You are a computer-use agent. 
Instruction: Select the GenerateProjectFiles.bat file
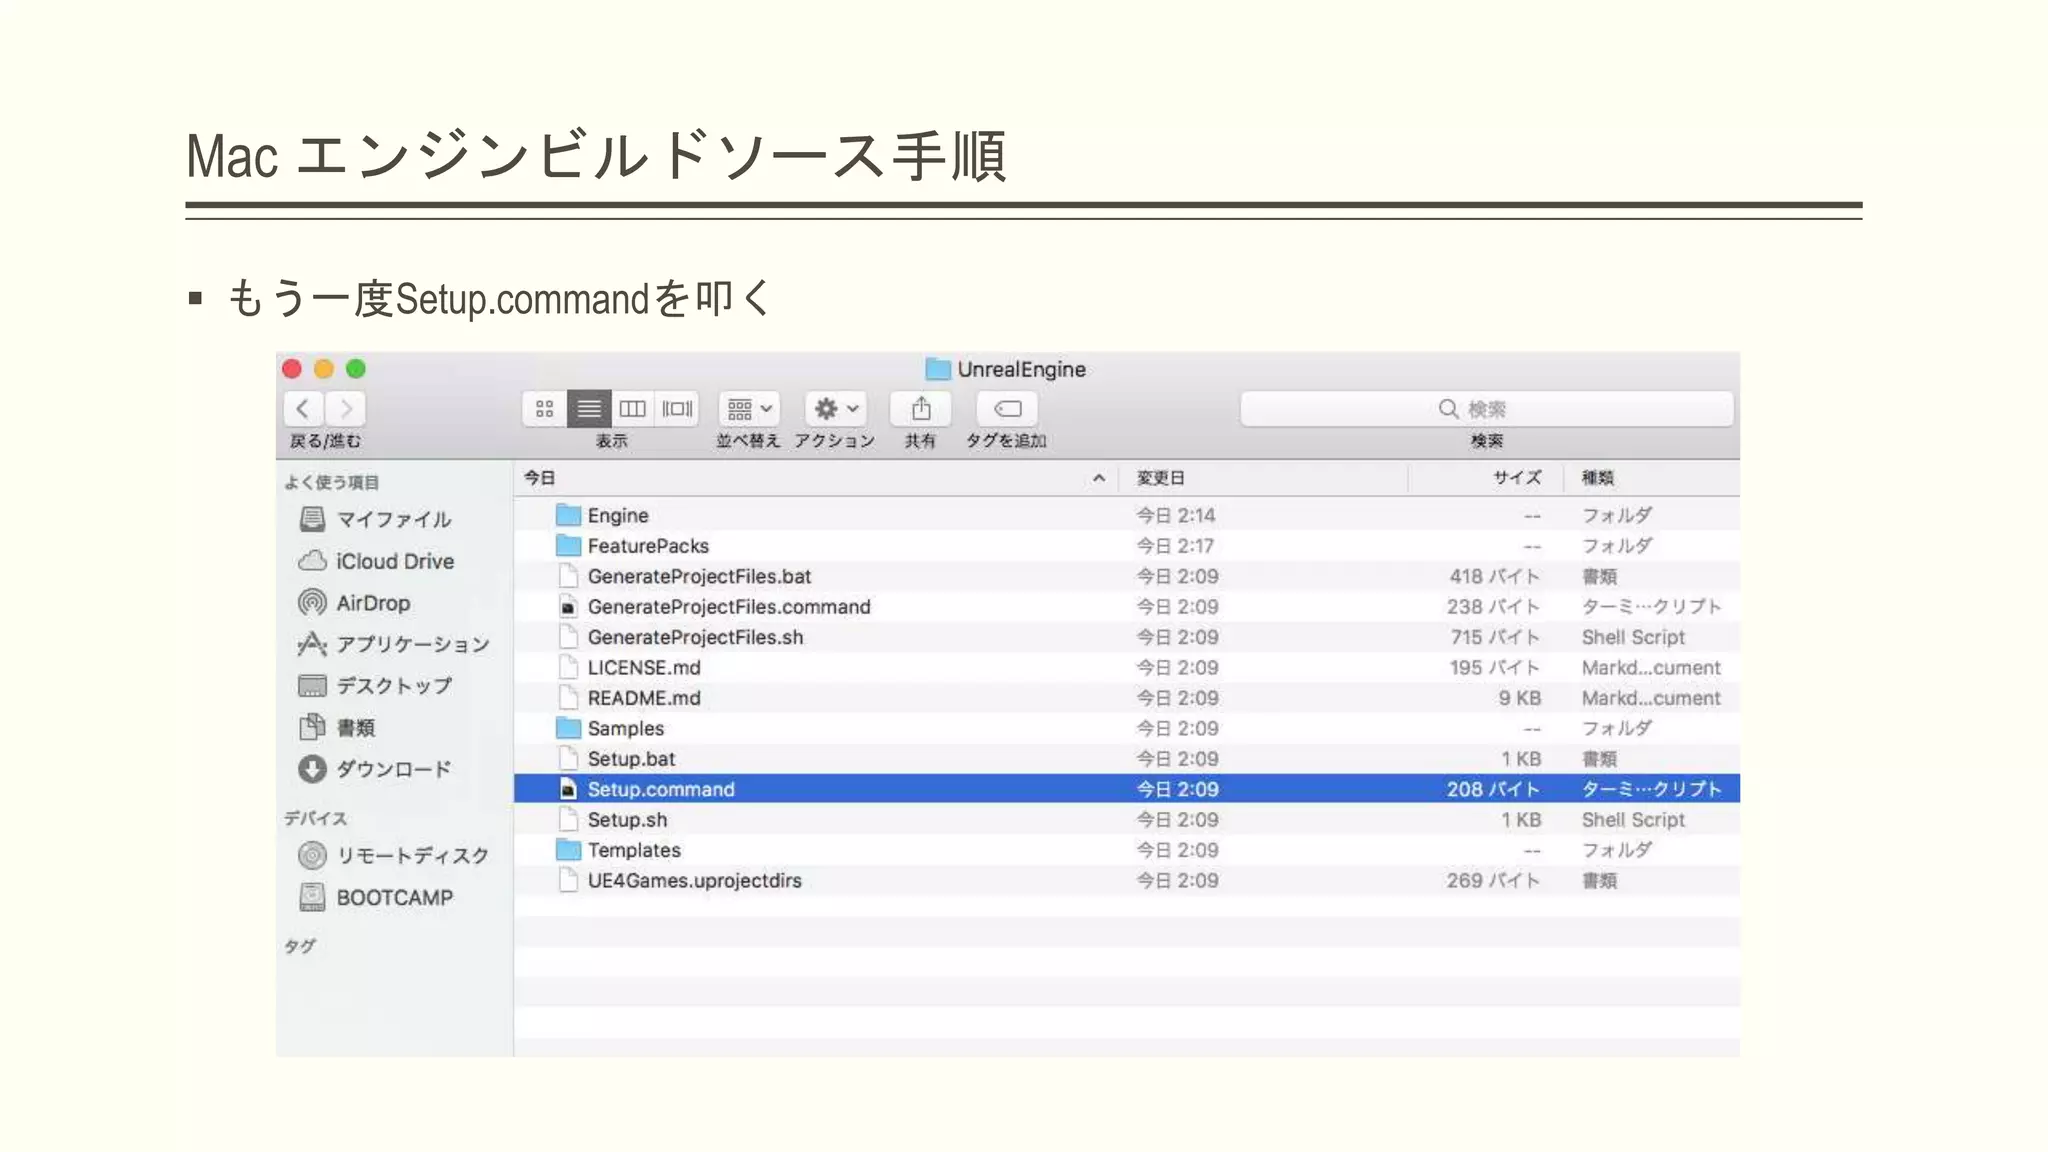click(1127, 576)
